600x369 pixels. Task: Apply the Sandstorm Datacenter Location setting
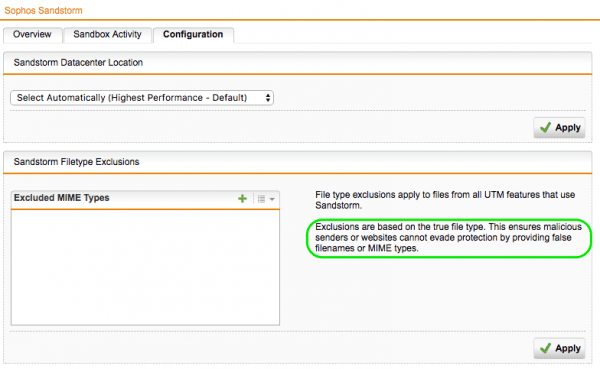[559, 127]
